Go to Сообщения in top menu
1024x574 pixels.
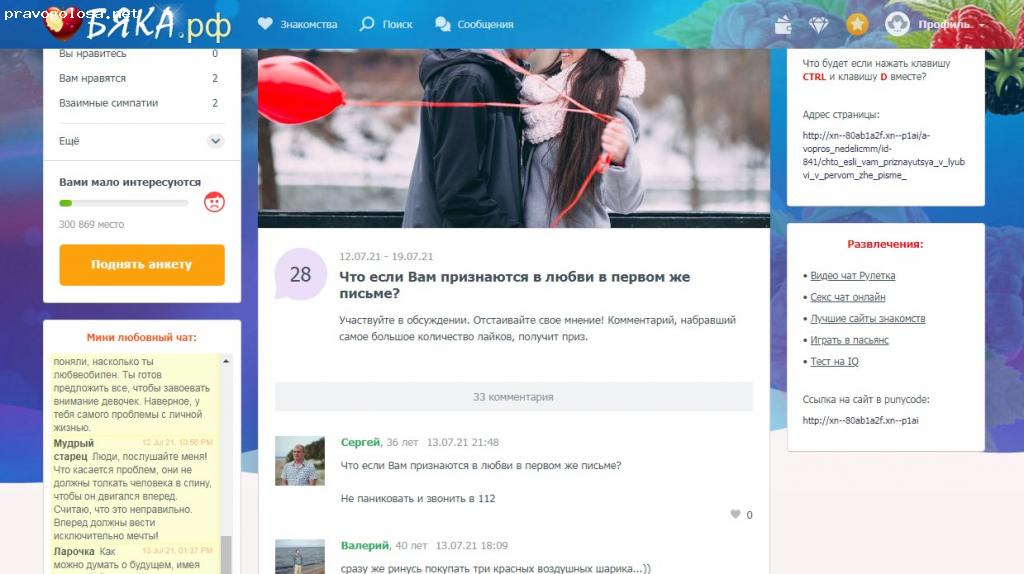point(475,24)
